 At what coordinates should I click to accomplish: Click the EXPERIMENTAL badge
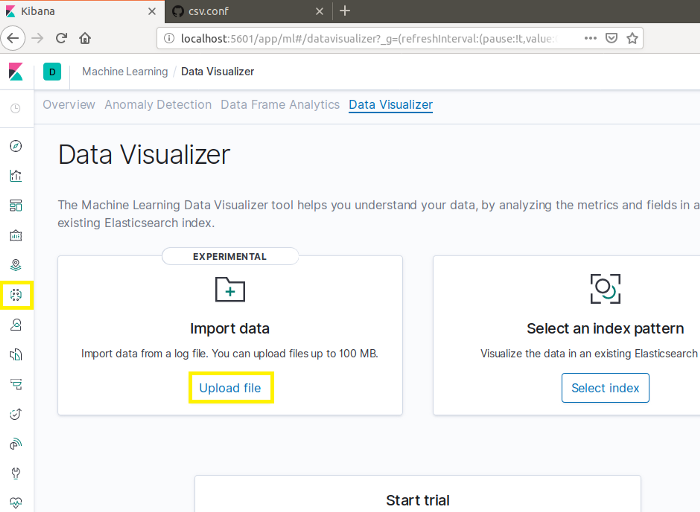click(x=230, y=256)
